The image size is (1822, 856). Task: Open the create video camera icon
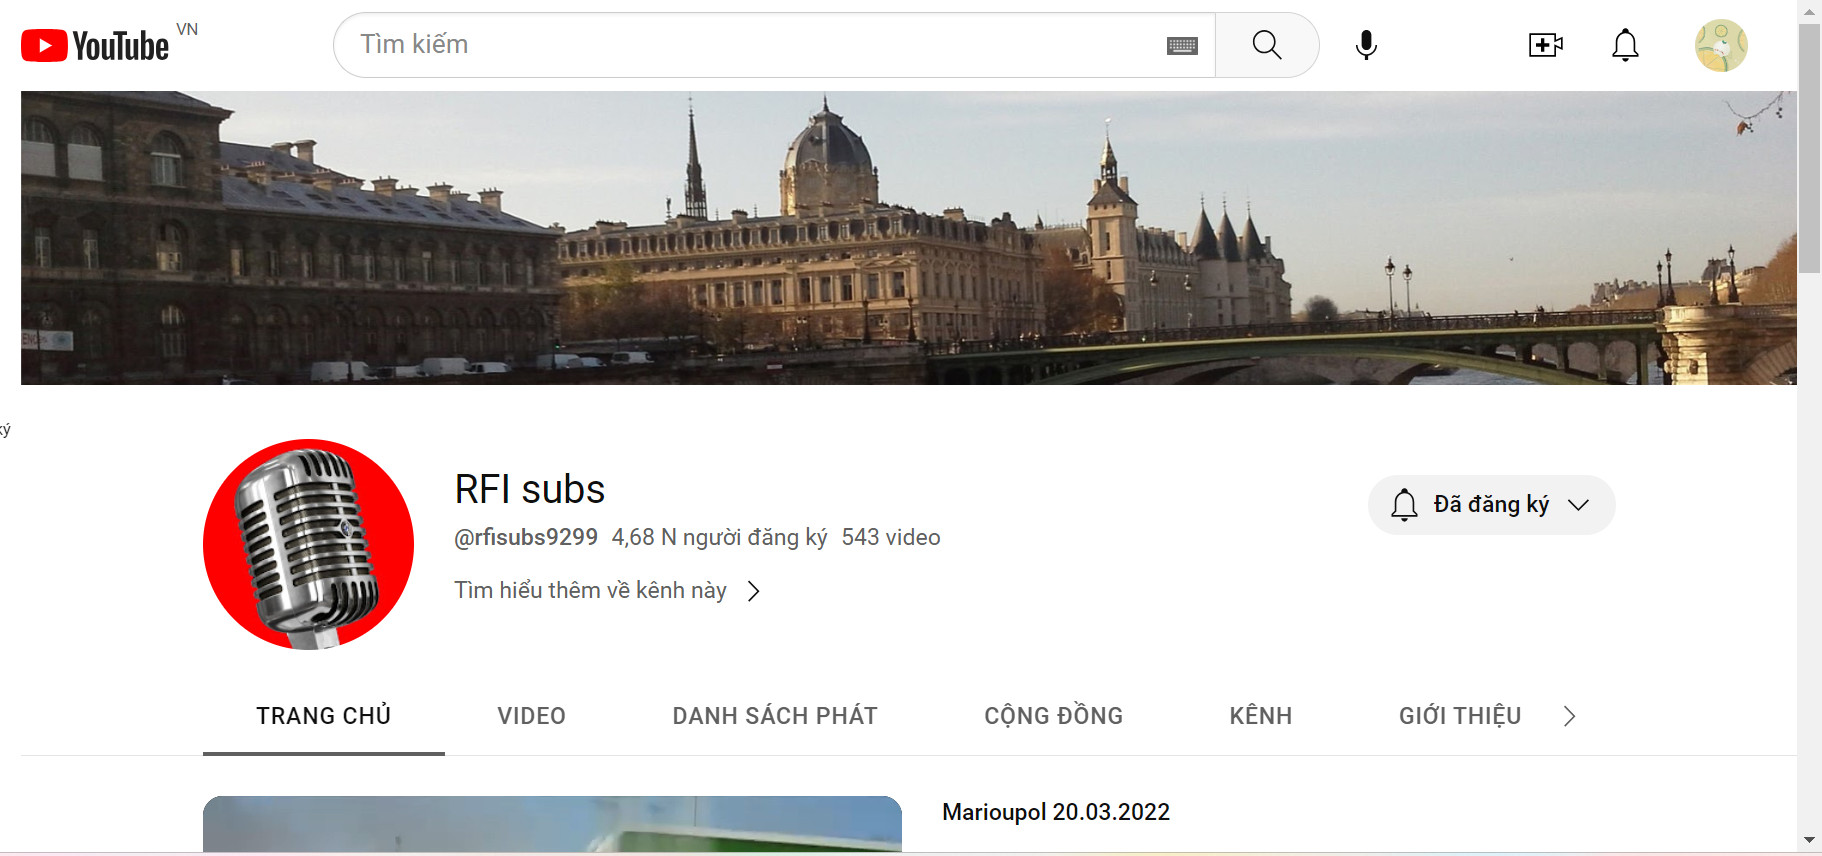1545,45
